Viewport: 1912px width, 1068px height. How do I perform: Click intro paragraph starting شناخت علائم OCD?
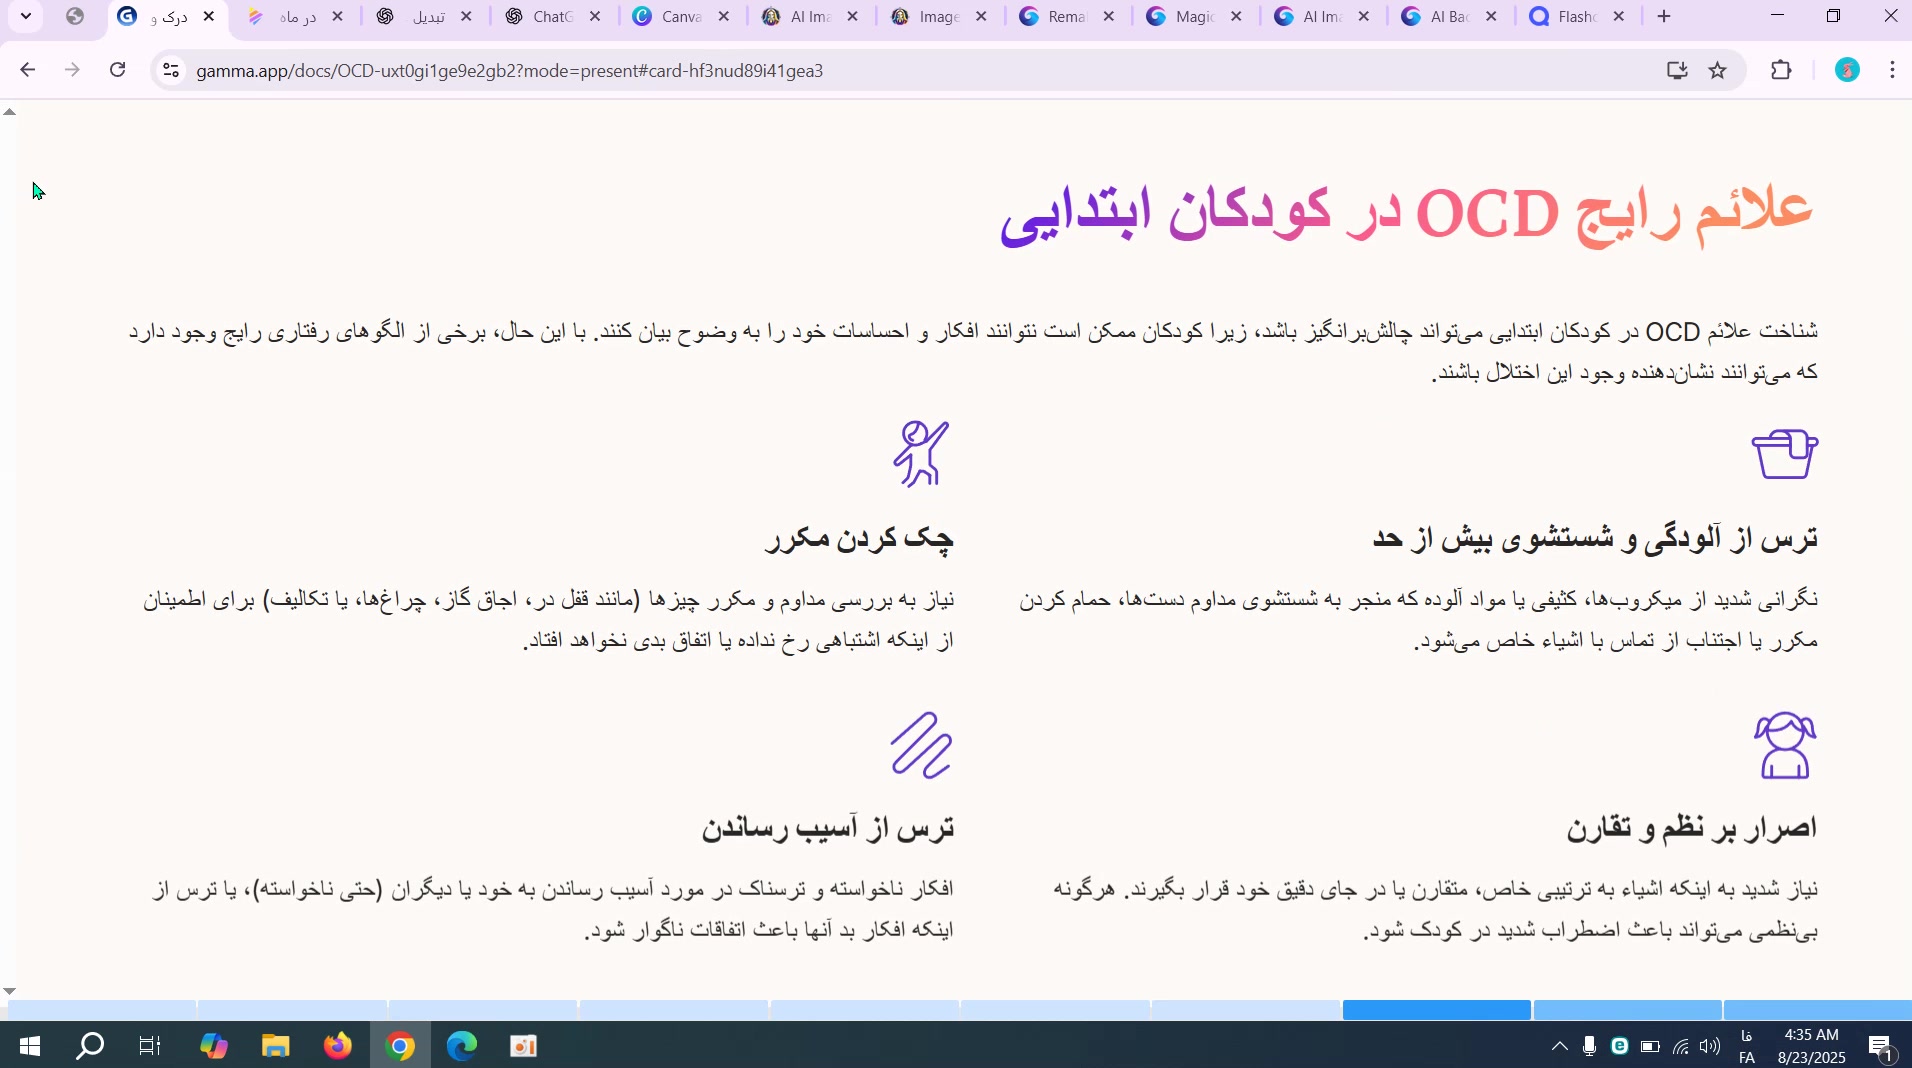pyautogui.click(x=973, y=352)
